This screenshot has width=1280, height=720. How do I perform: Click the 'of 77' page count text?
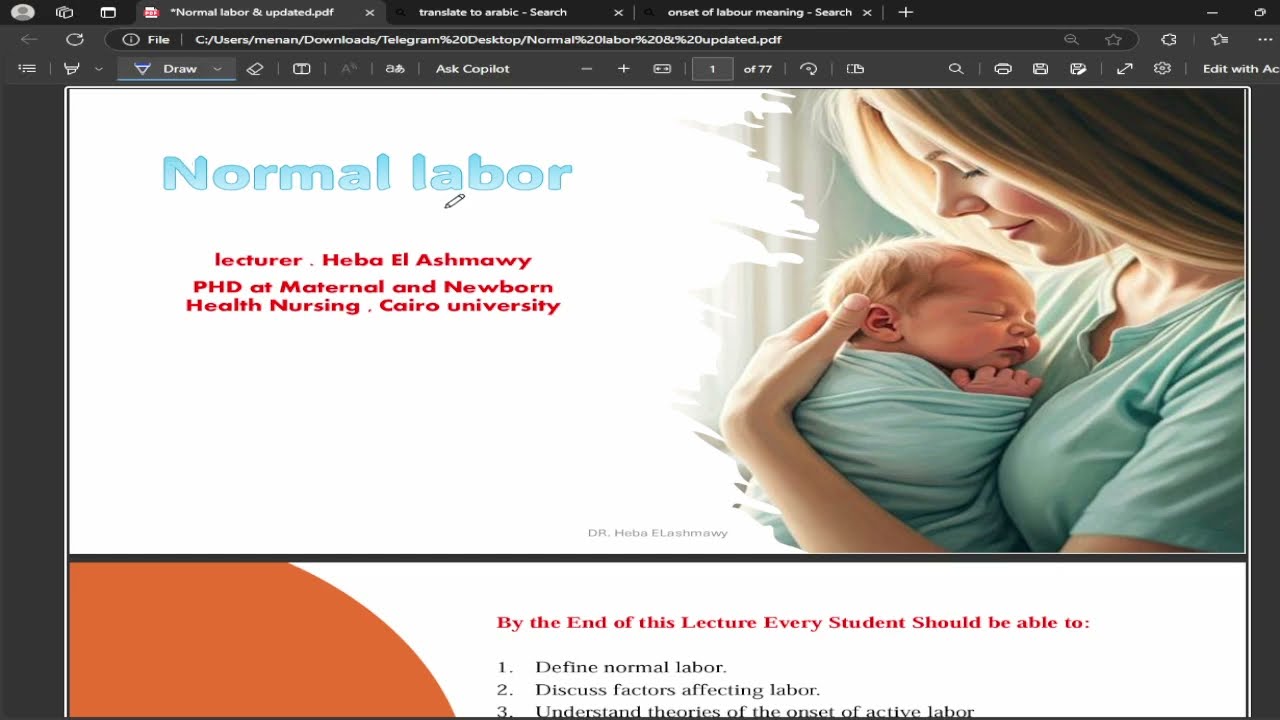pyautogui.click(x=758, y=69)
